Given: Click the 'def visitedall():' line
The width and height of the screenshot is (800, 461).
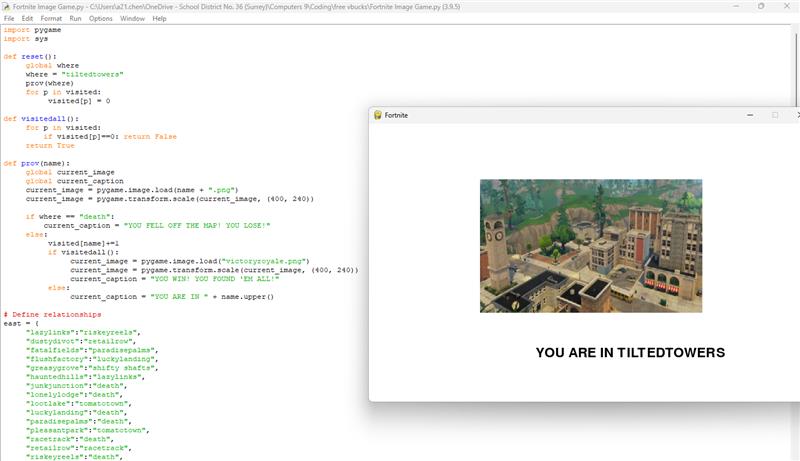Looking at the screenshot, I should pyautogui.click(x=41, y=119).
